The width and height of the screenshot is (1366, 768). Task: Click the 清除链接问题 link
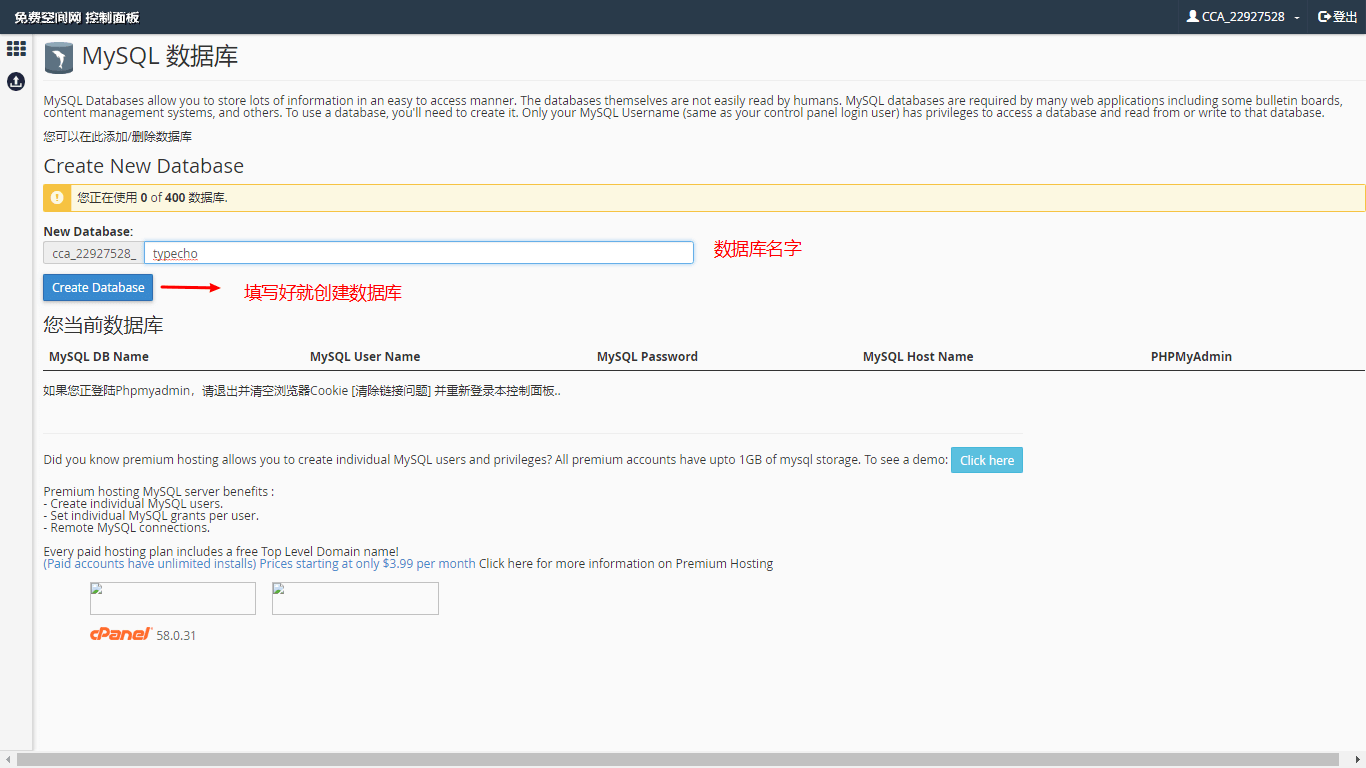pyautogui.click(x=391, y=391)
